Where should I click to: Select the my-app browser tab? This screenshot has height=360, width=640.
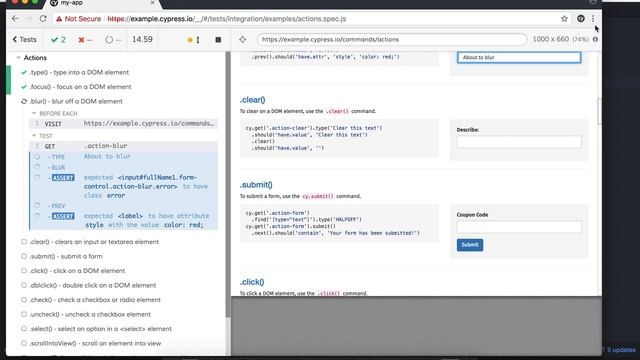pyautogui.click(x=102, y=3)
